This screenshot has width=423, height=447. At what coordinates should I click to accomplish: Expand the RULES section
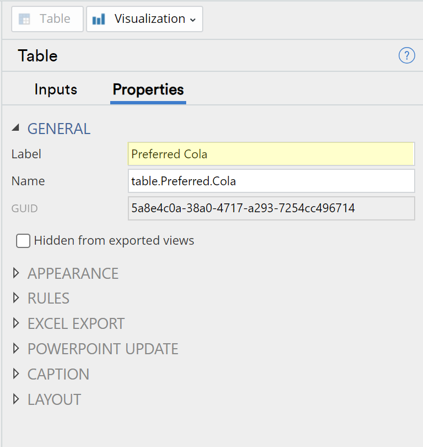click(16, 298)
